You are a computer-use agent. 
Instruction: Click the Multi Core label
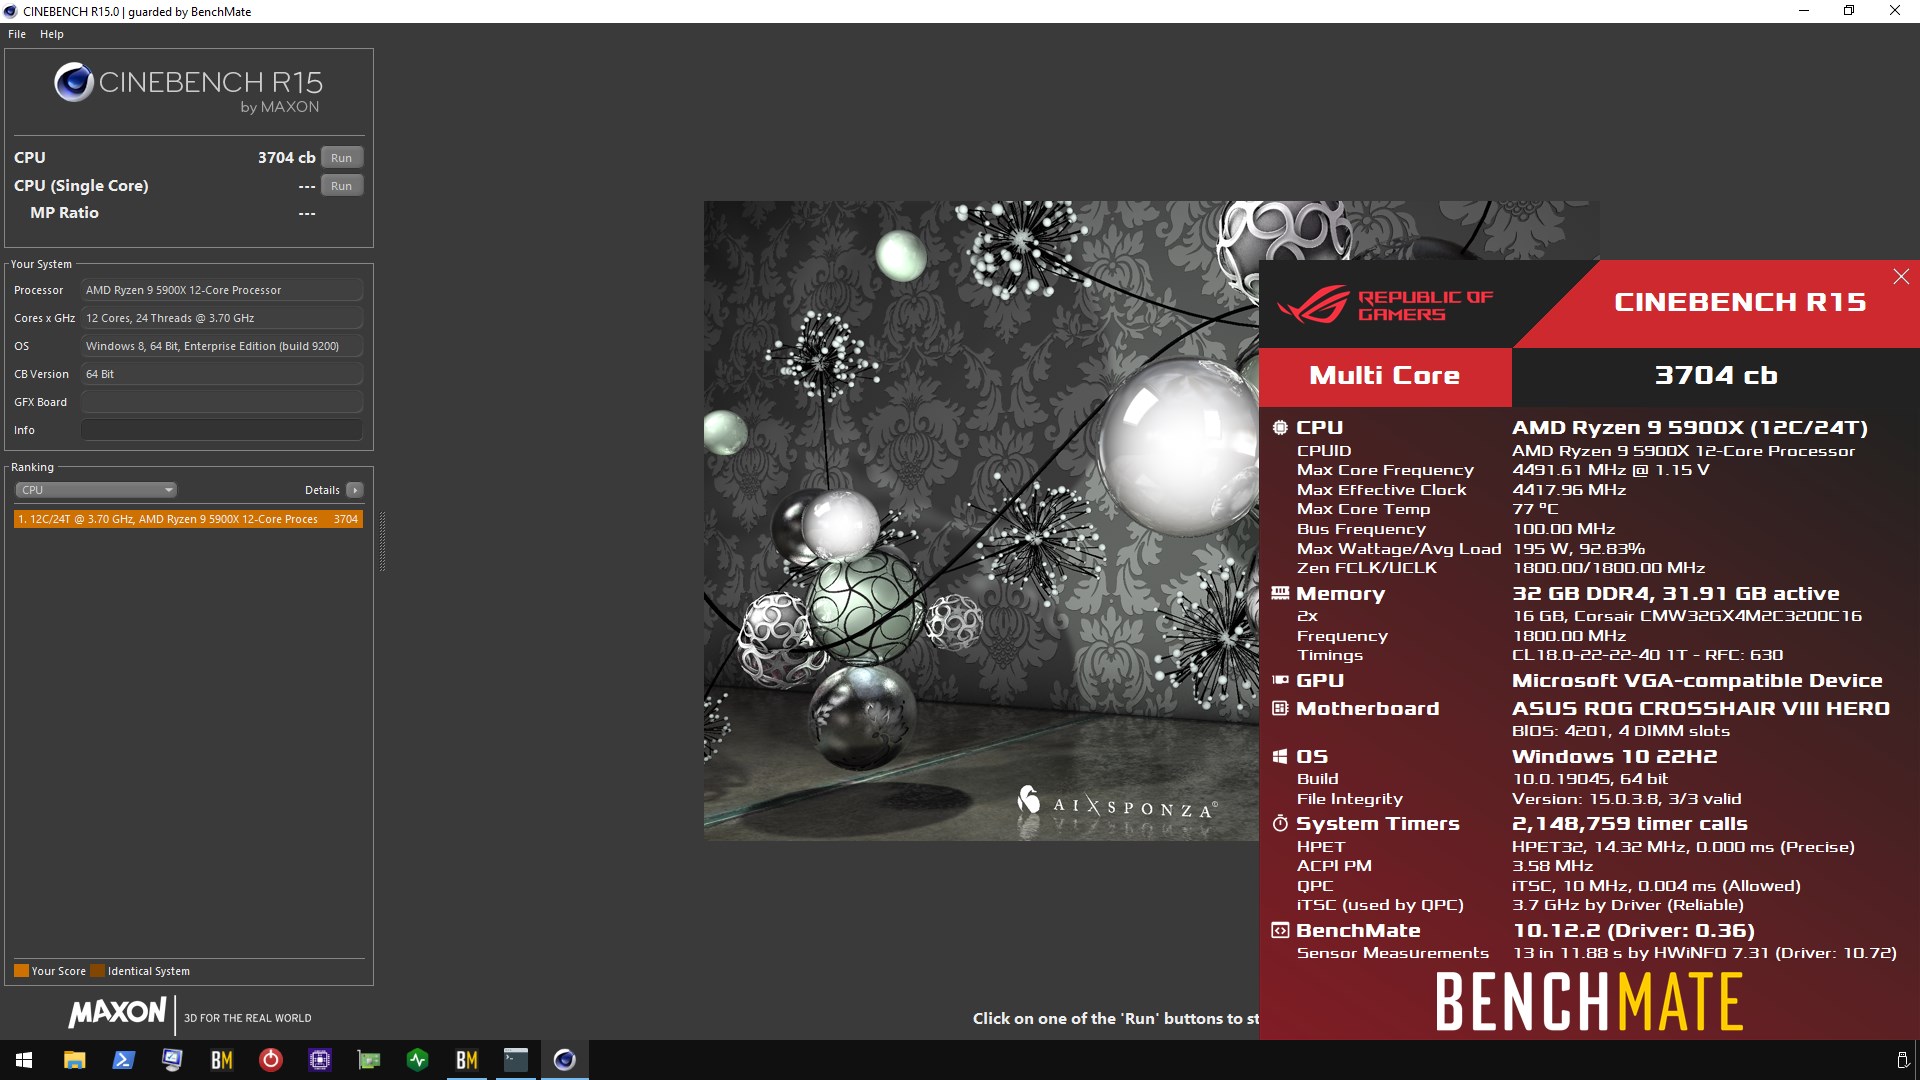[x=1384, y=376]
